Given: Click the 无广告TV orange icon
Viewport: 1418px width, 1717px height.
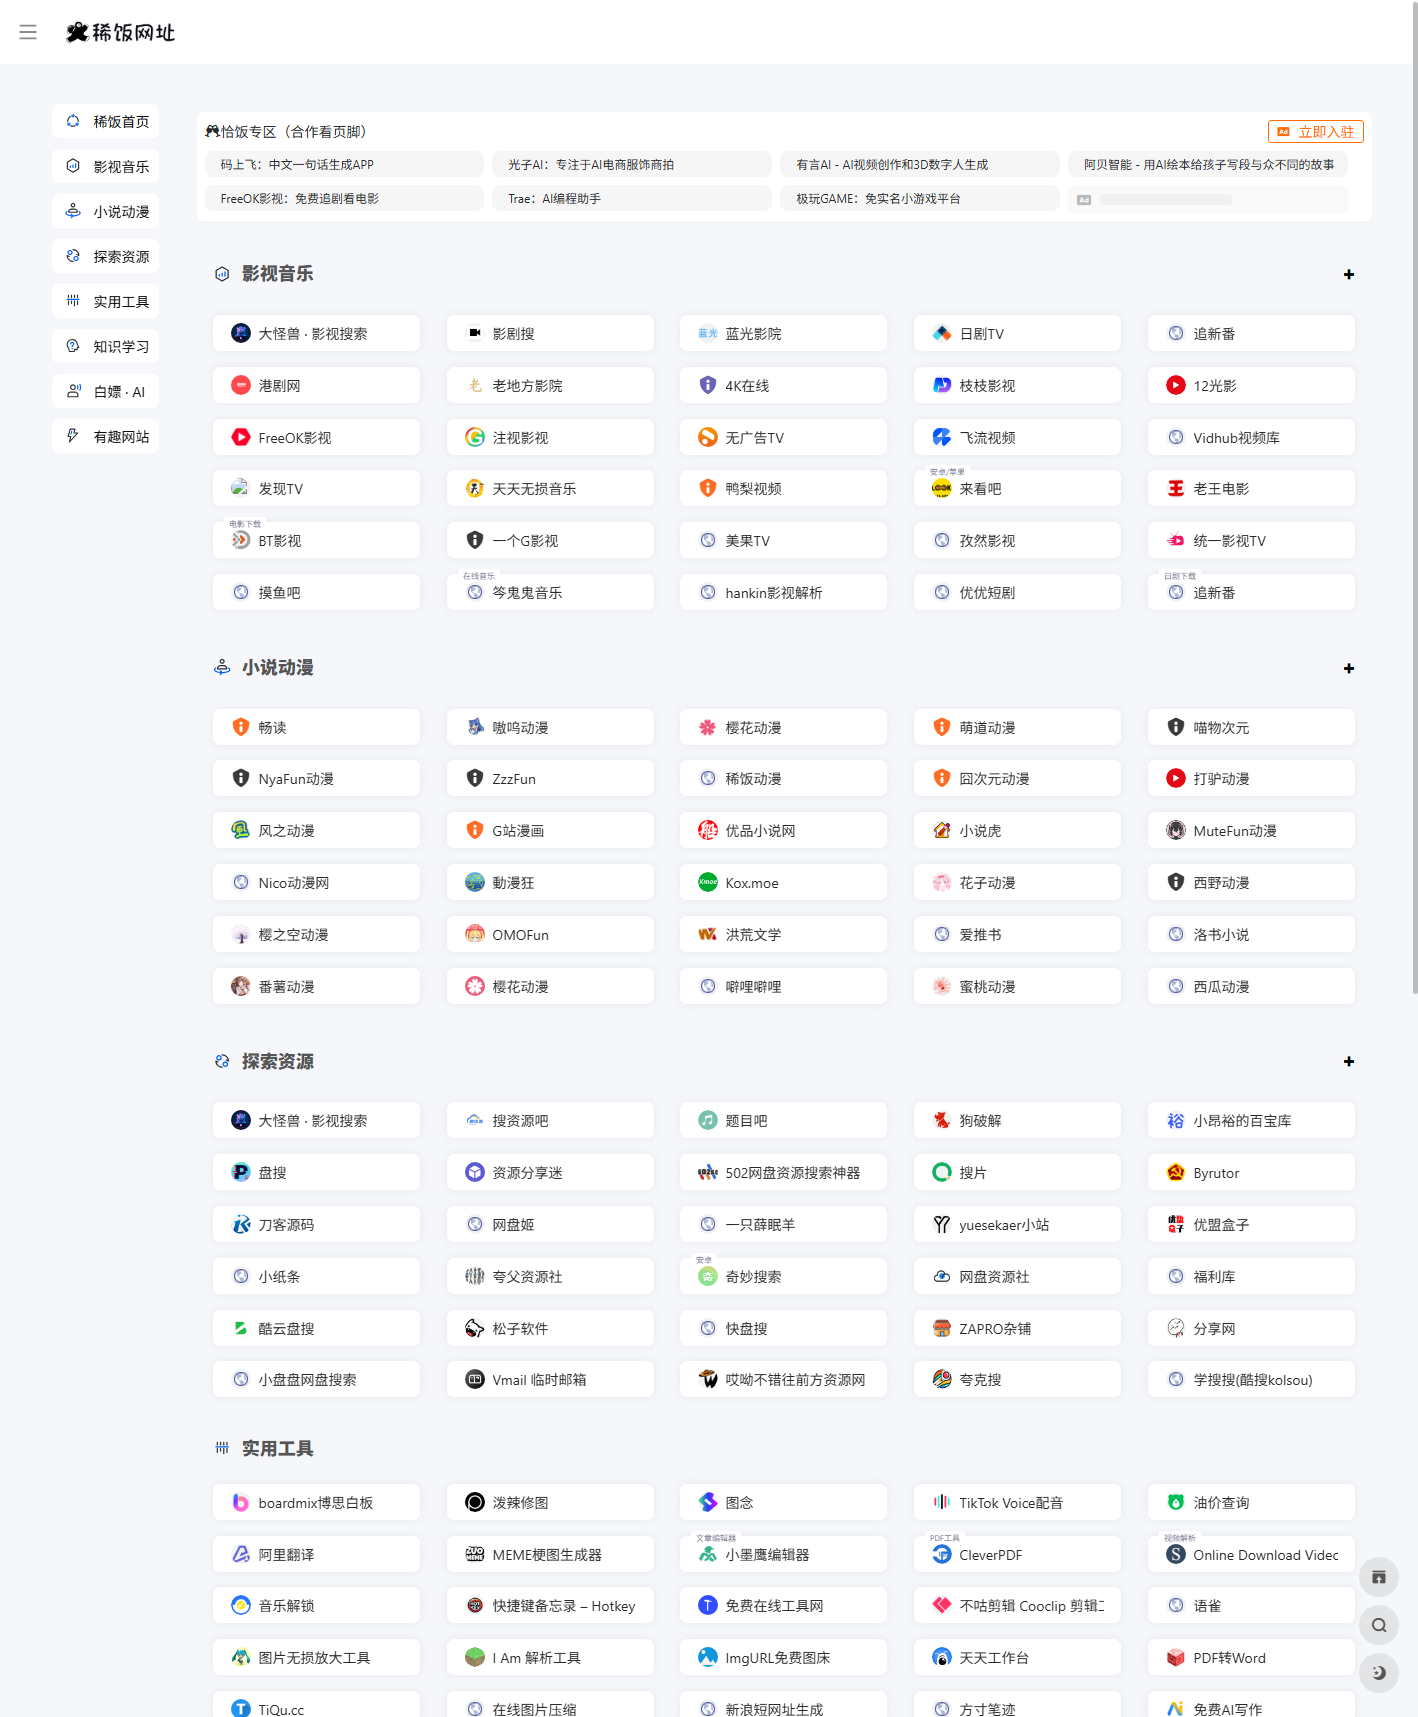Looking at the screenshot, I should point(708,437).
